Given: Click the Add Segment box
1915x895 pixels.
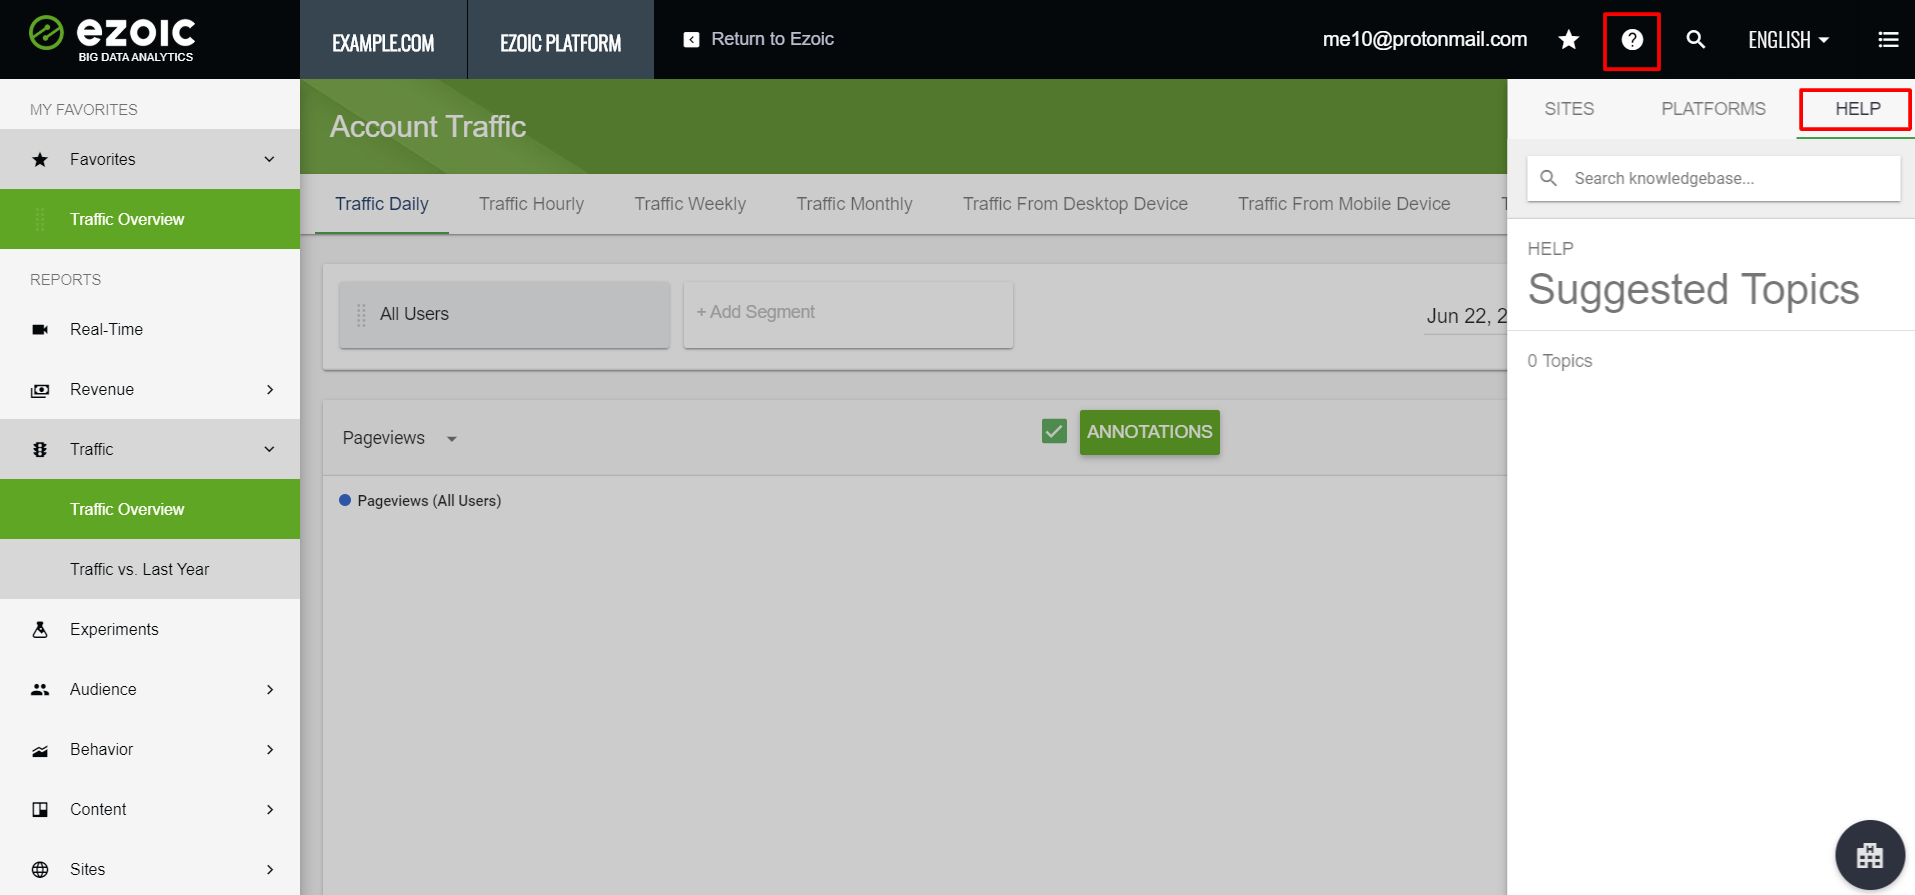Looking at the screenshot, I should pos(847,313).
